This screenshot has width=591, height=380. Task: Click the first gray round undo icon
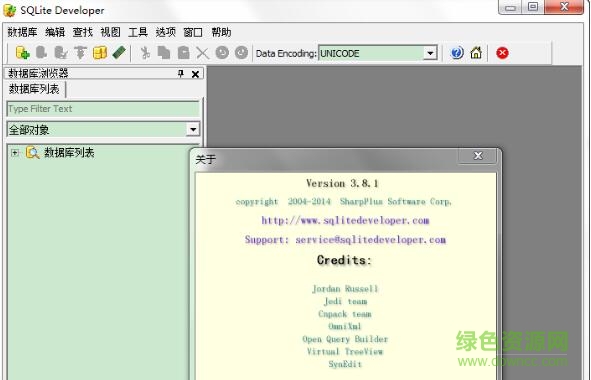click(x=222, y=52)
